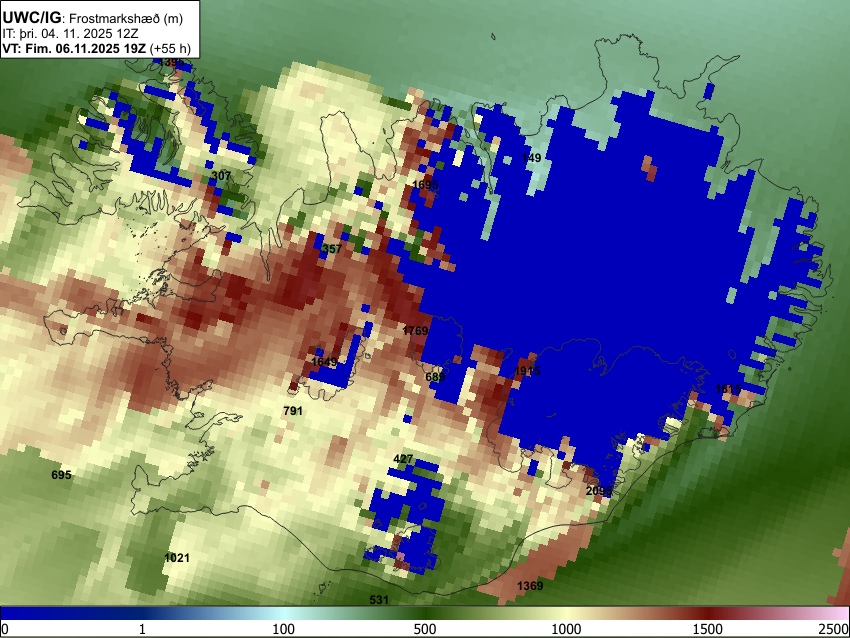Click the map value label 149
This screenshot has width=850, height=638.
click(531, 158)
